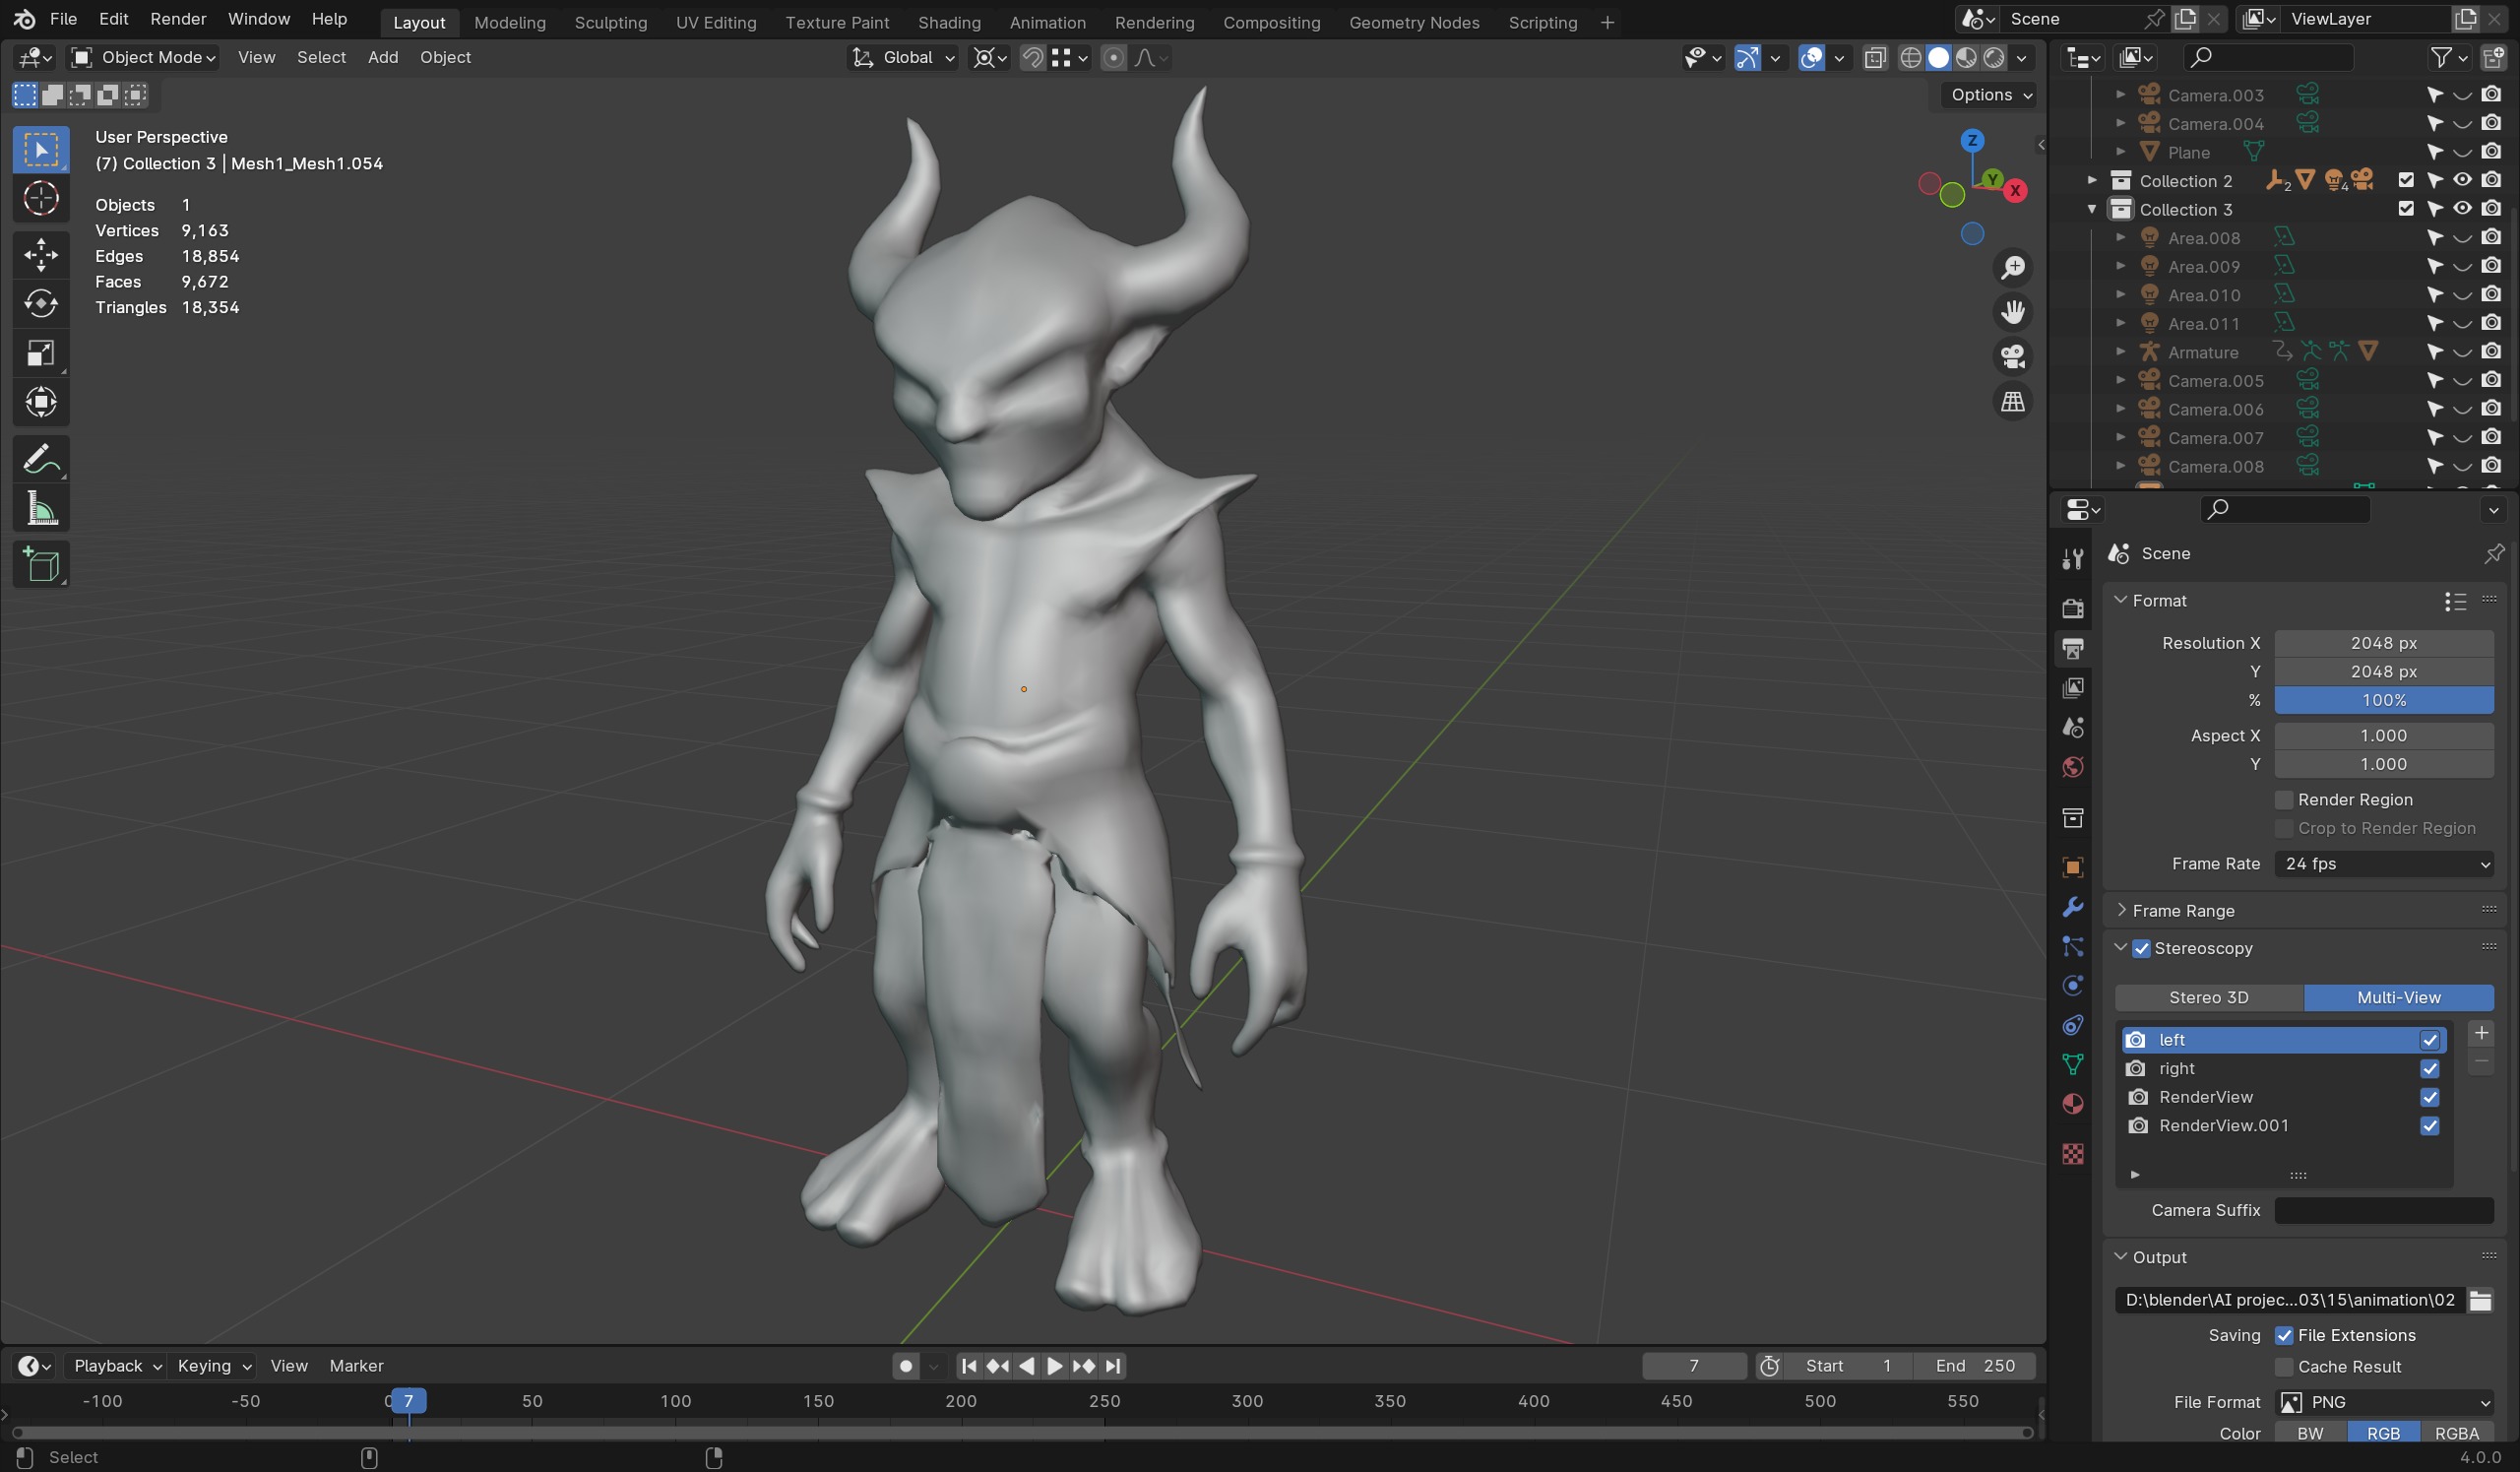This screenshot has width=2520, height=1472.
Task: Open the Object properties tab
Action: (2073, 867)
